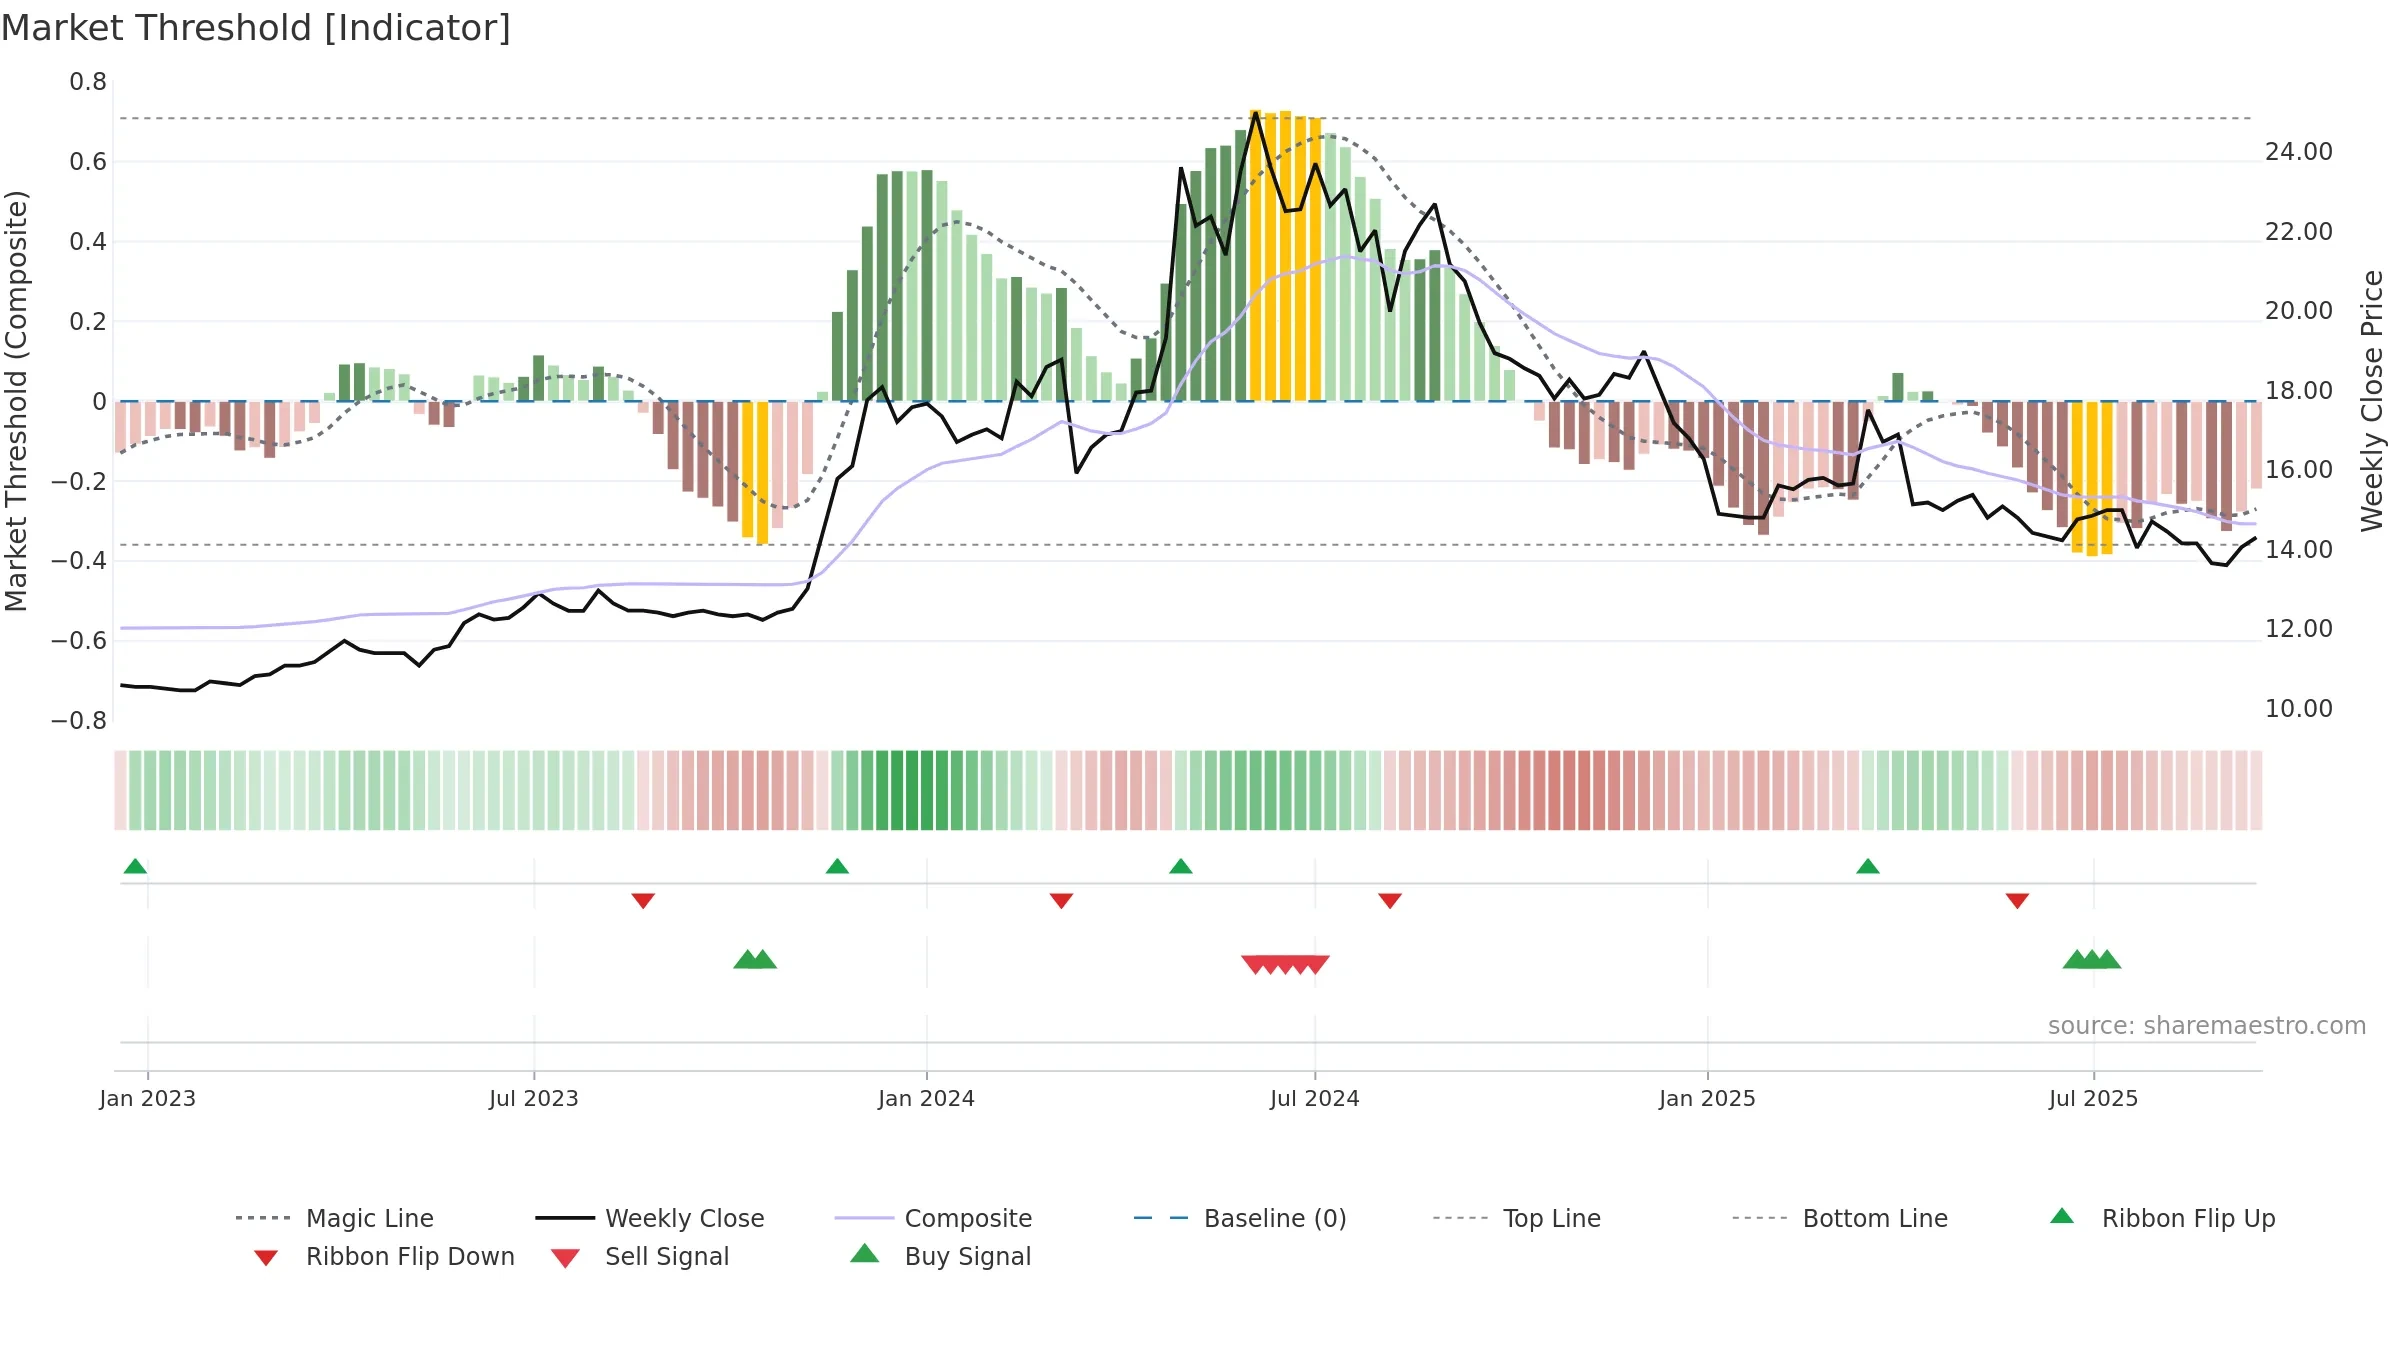Screen dimensions: 2400x1350
Task: Click the Jan 2024 x-axis label
Action: pos(926,1098)
